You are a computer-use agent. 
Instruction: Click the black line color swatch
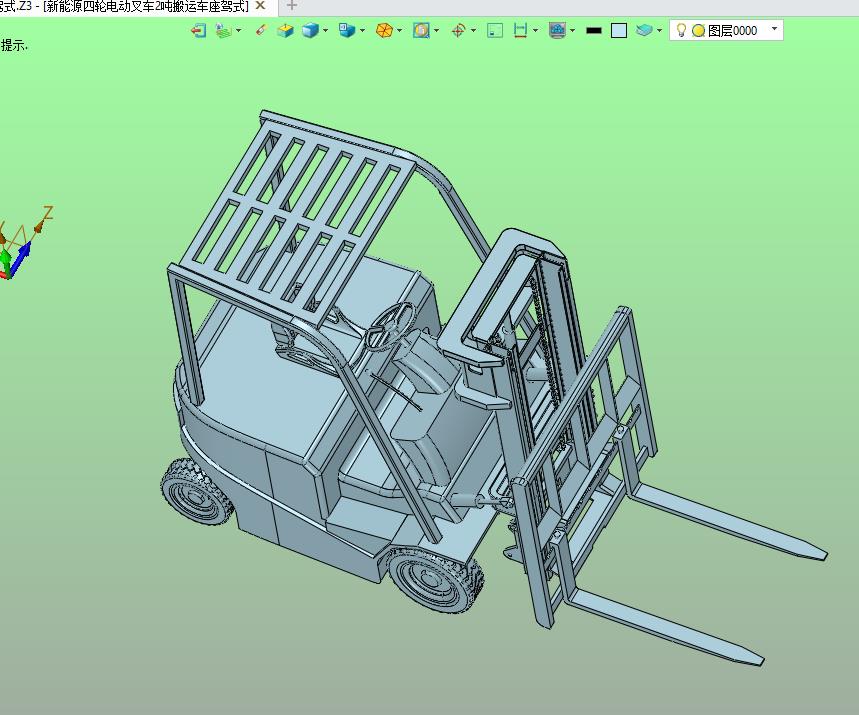coord(594,31)
